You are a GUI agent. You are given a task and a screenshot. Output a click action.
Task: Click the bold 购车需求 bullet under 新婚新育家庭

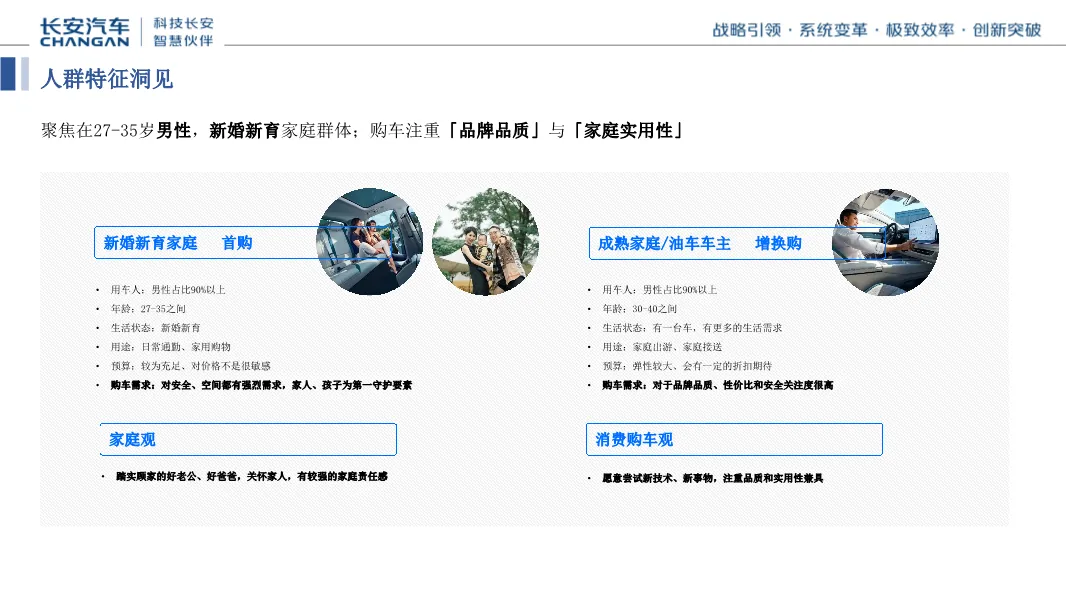coord(258,385)
